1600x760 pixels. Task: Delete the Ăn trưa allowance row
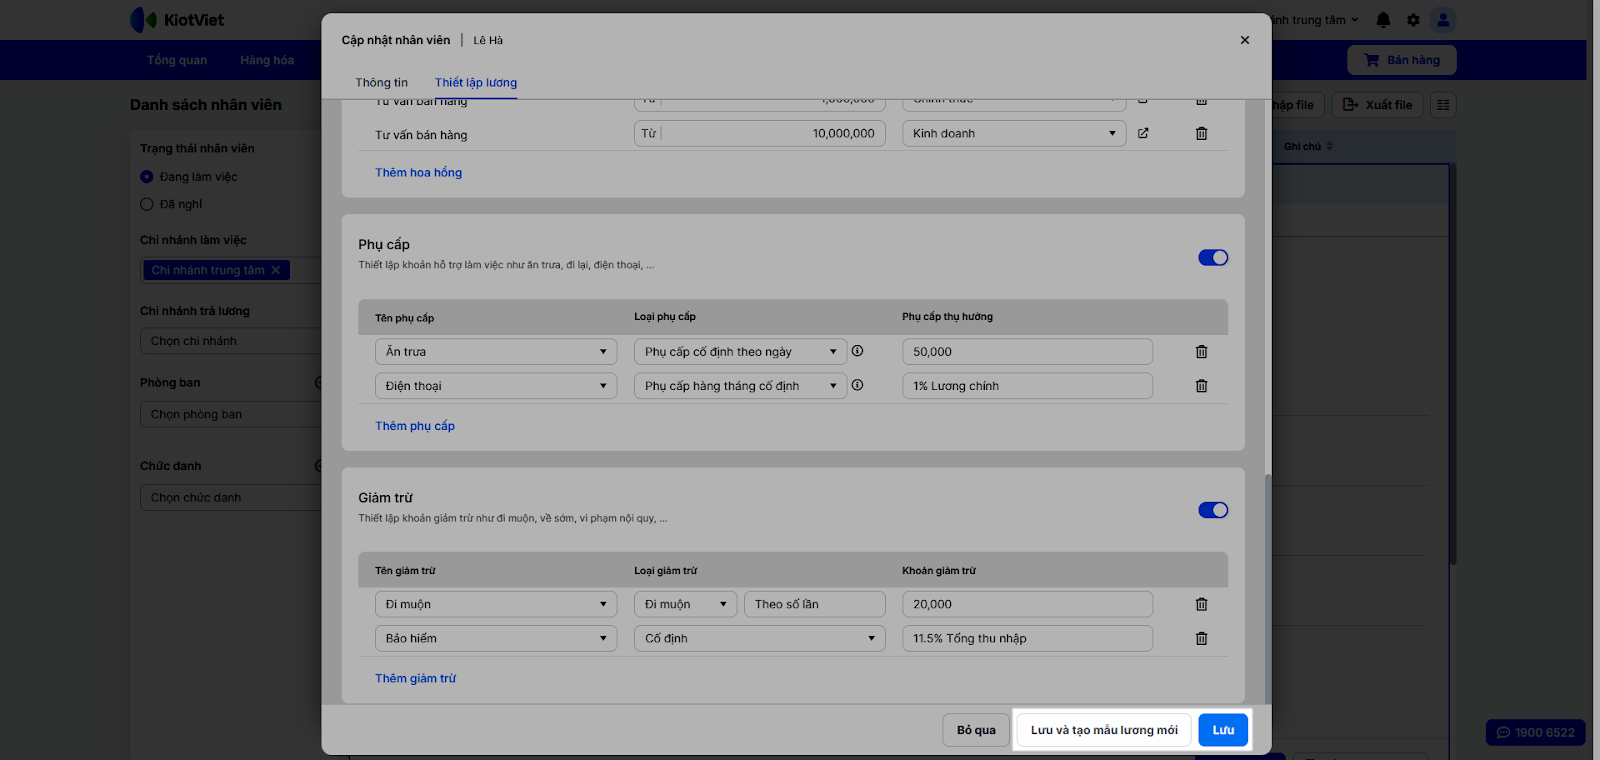(x=1201, y=352)
